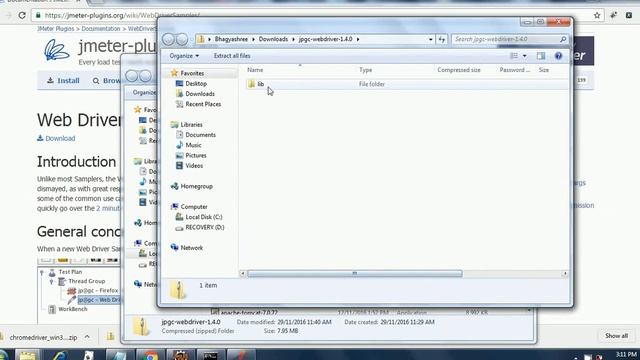The width and height of the screenshot is (640, 360).
Task: Click the browser address bar URL
Action: coord(122,16)
